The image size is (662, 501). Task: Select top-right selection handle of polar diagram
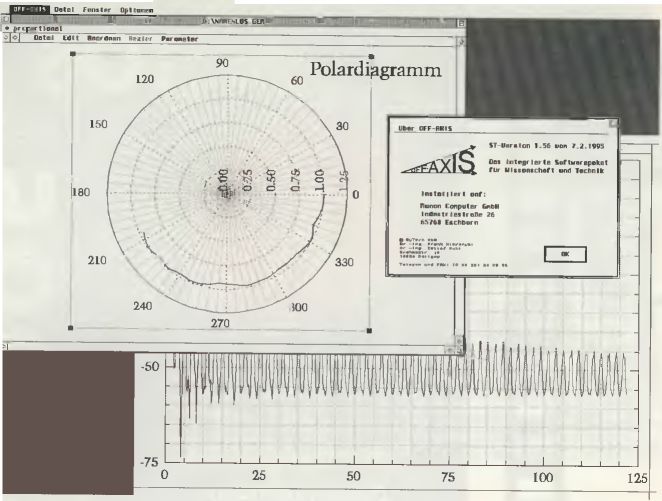pos(371,57)
